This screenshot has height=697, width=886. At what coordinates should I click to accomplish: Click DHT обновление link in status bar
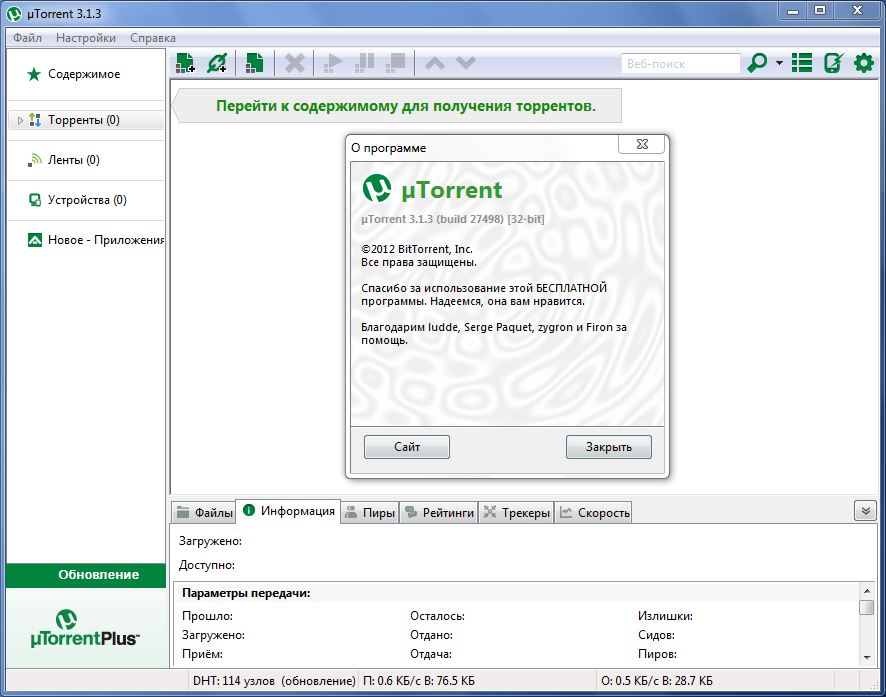pos(312,679)
